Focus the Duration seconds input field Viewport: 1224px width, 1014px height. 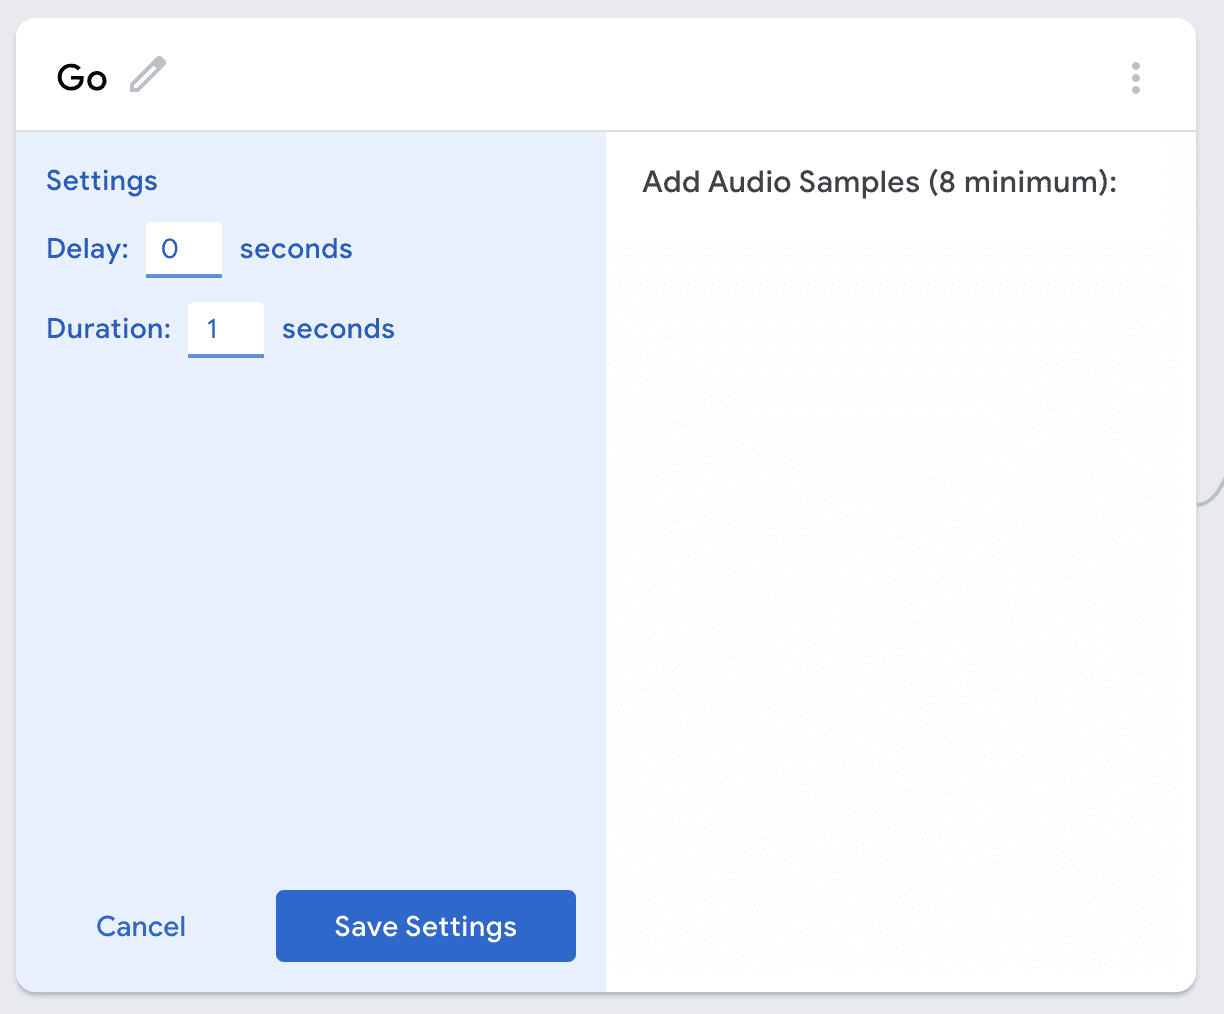coord(226,329)
